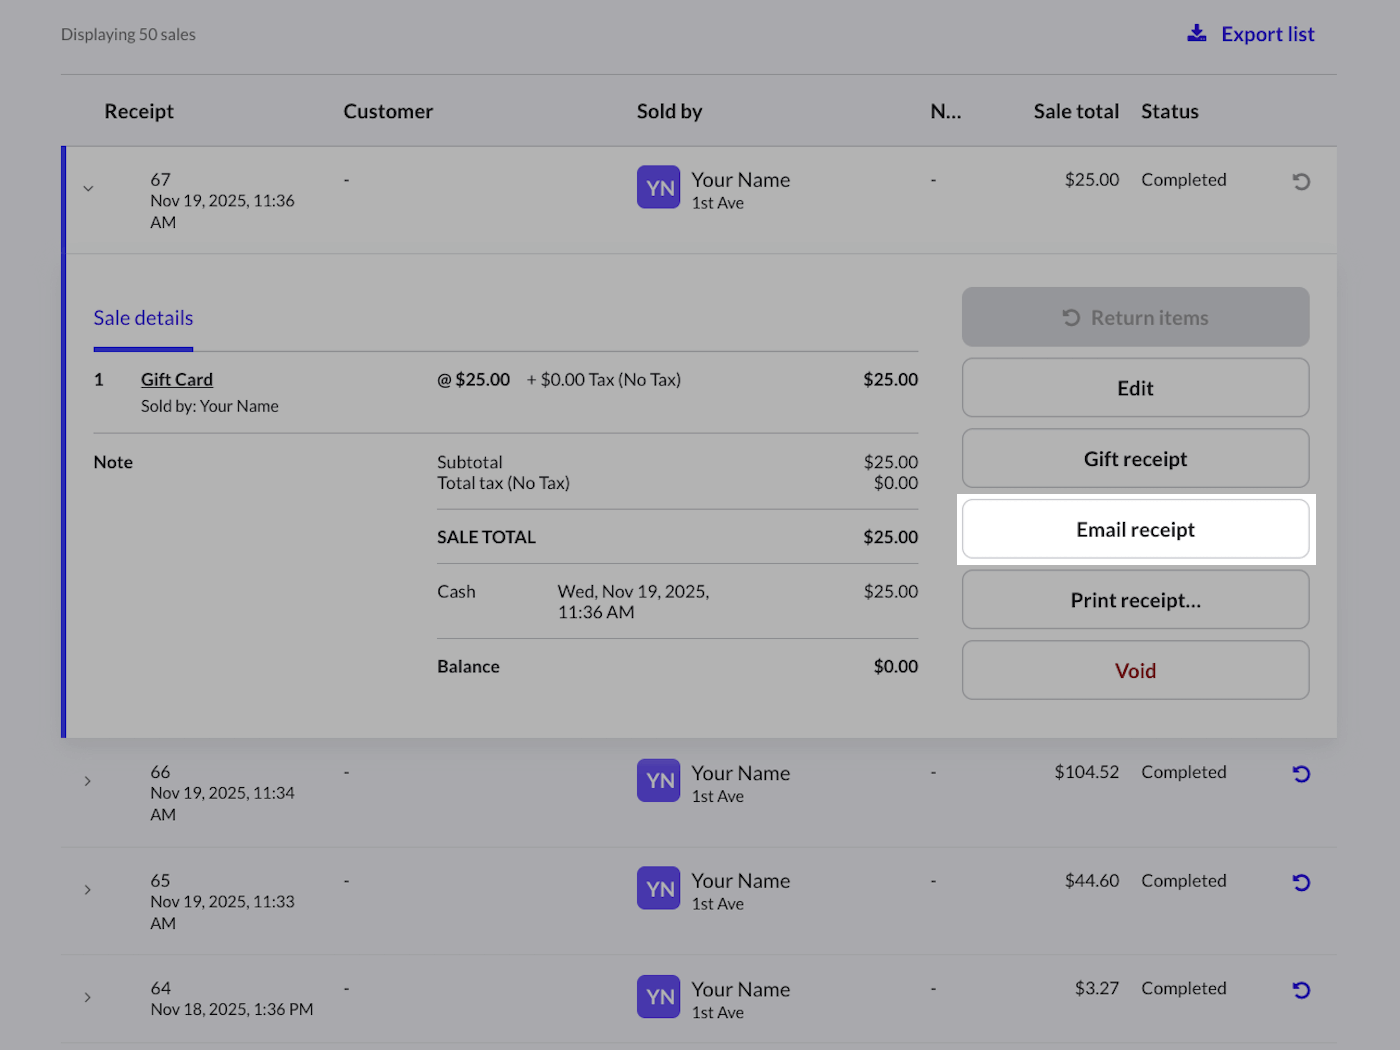Collapse the expanded receipt 67 row
This screenshot has height=1050, width=1400.
[88, 188]
